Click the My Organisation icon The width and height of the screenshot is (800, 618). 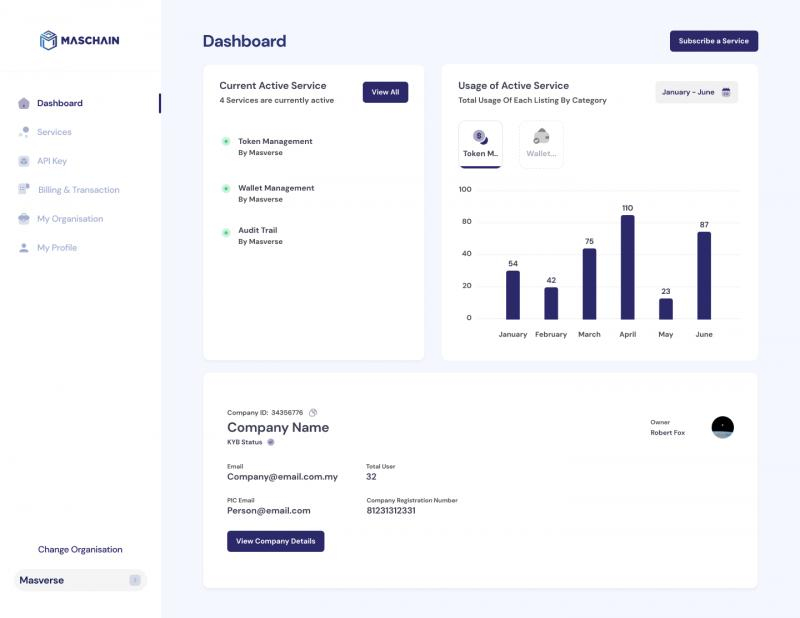pyautogui.click(x=24, y=219)
